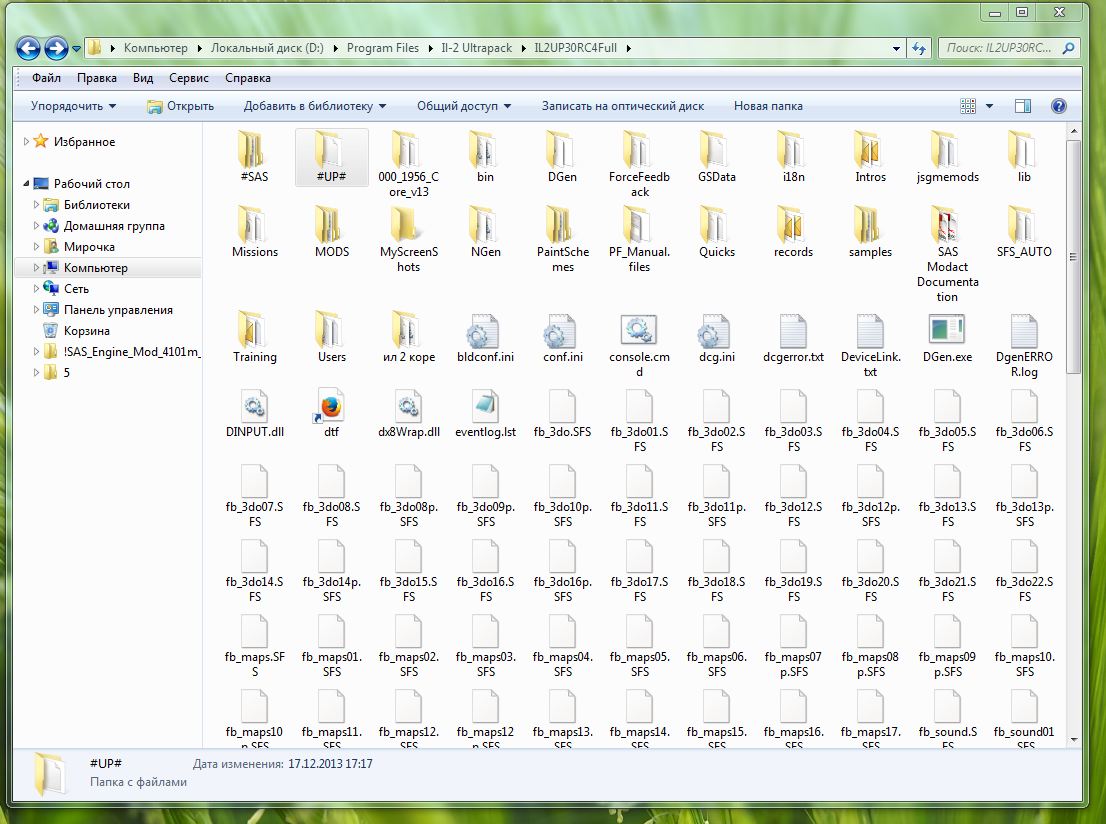Click Записать на оптический диск button

[622, 106]
